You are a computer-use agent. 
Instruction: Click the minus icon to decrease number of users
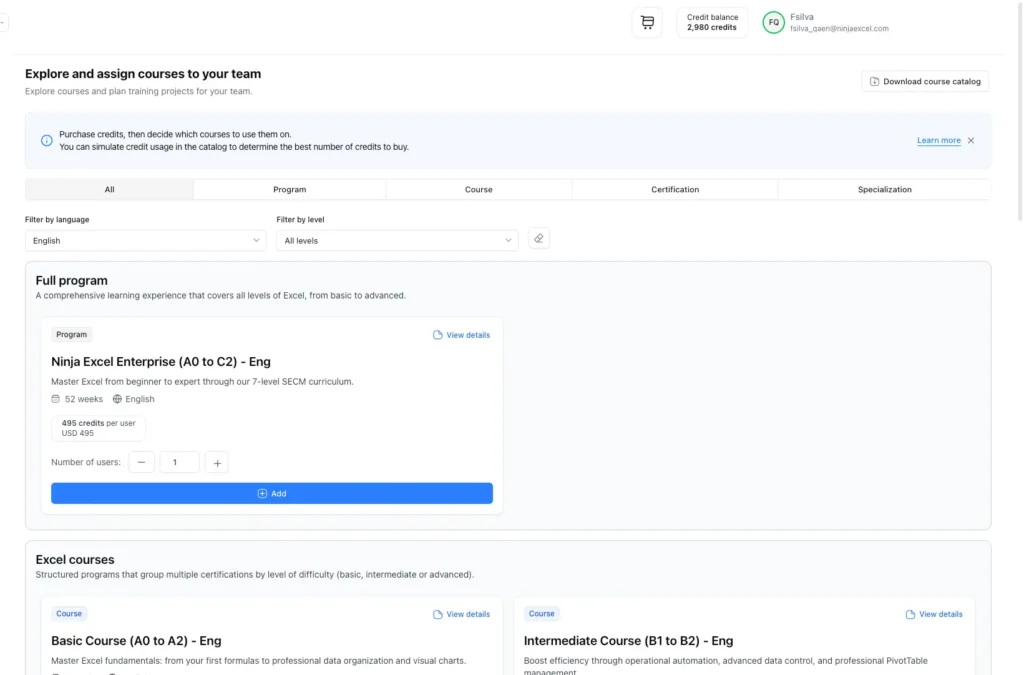click(x=141, y=462)
